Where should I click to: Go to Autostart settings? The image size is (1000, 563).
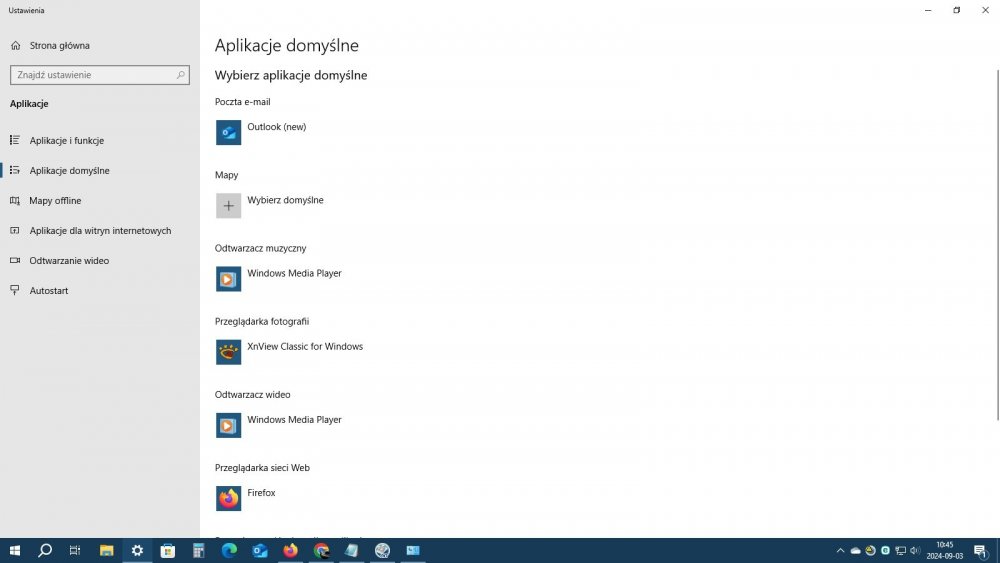[49, 291]
